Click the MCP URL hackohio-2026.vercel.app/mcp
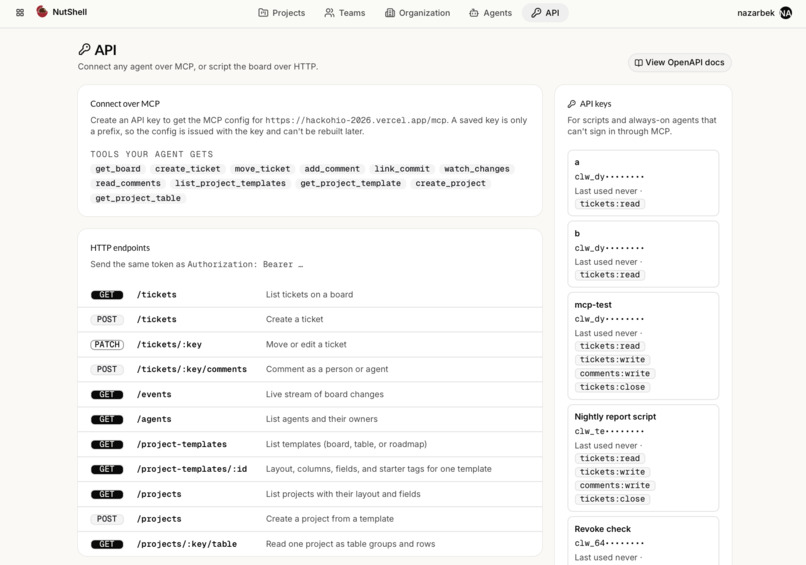806x565 pixels. (356, 120)
